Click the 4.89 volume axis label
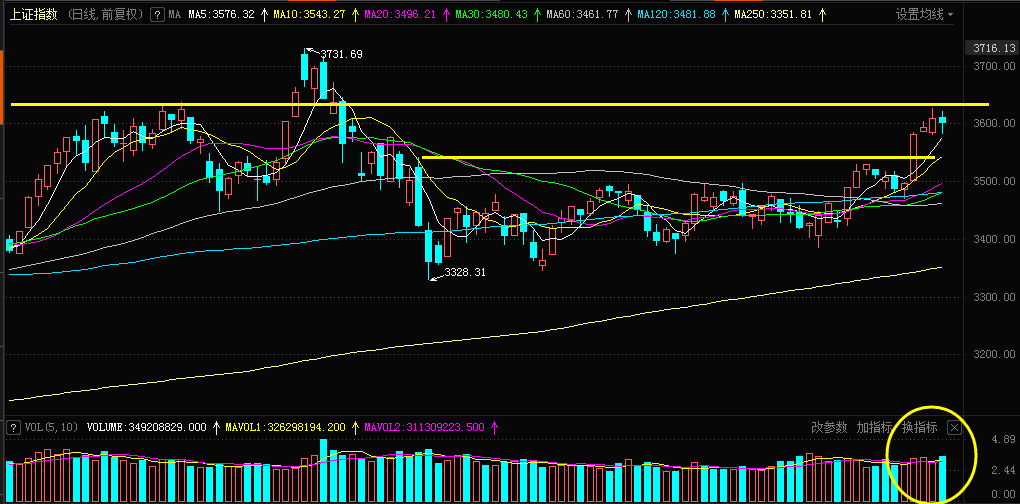The image size is (1020, 504). click(1004, 439)
